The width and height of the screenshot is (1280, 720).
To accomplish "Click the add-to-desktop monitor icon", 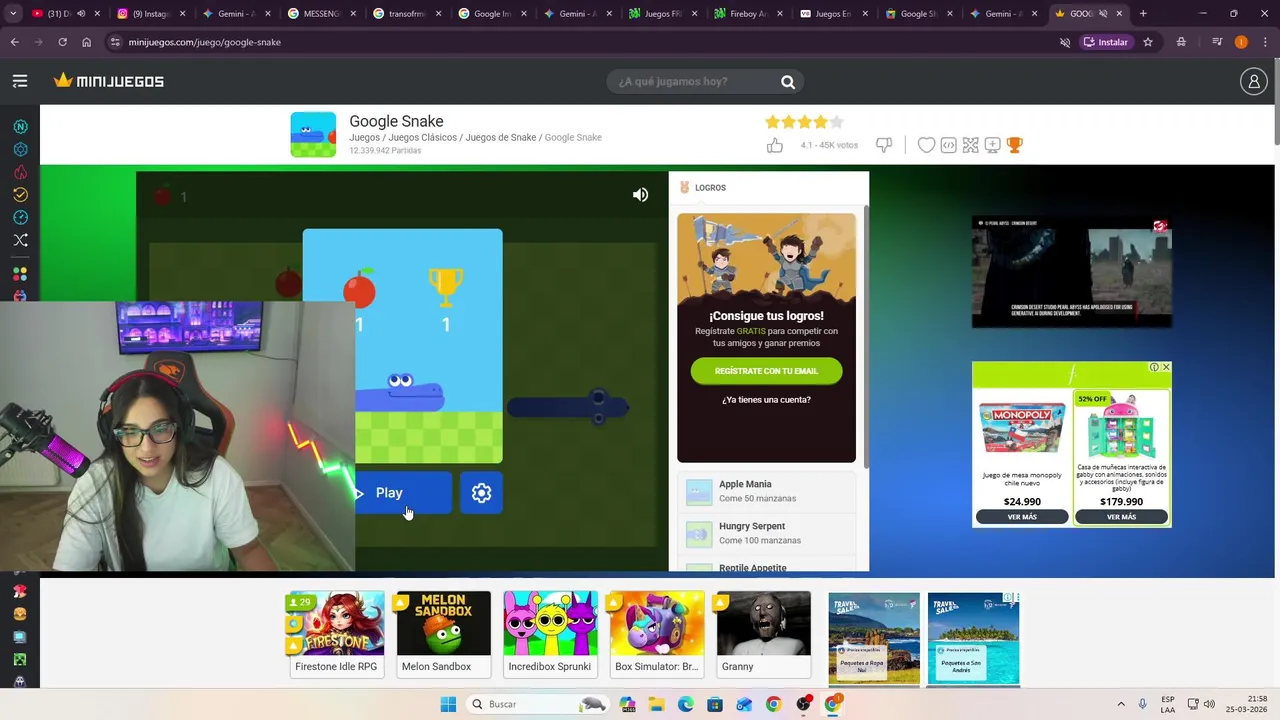I will pos(992,145).
